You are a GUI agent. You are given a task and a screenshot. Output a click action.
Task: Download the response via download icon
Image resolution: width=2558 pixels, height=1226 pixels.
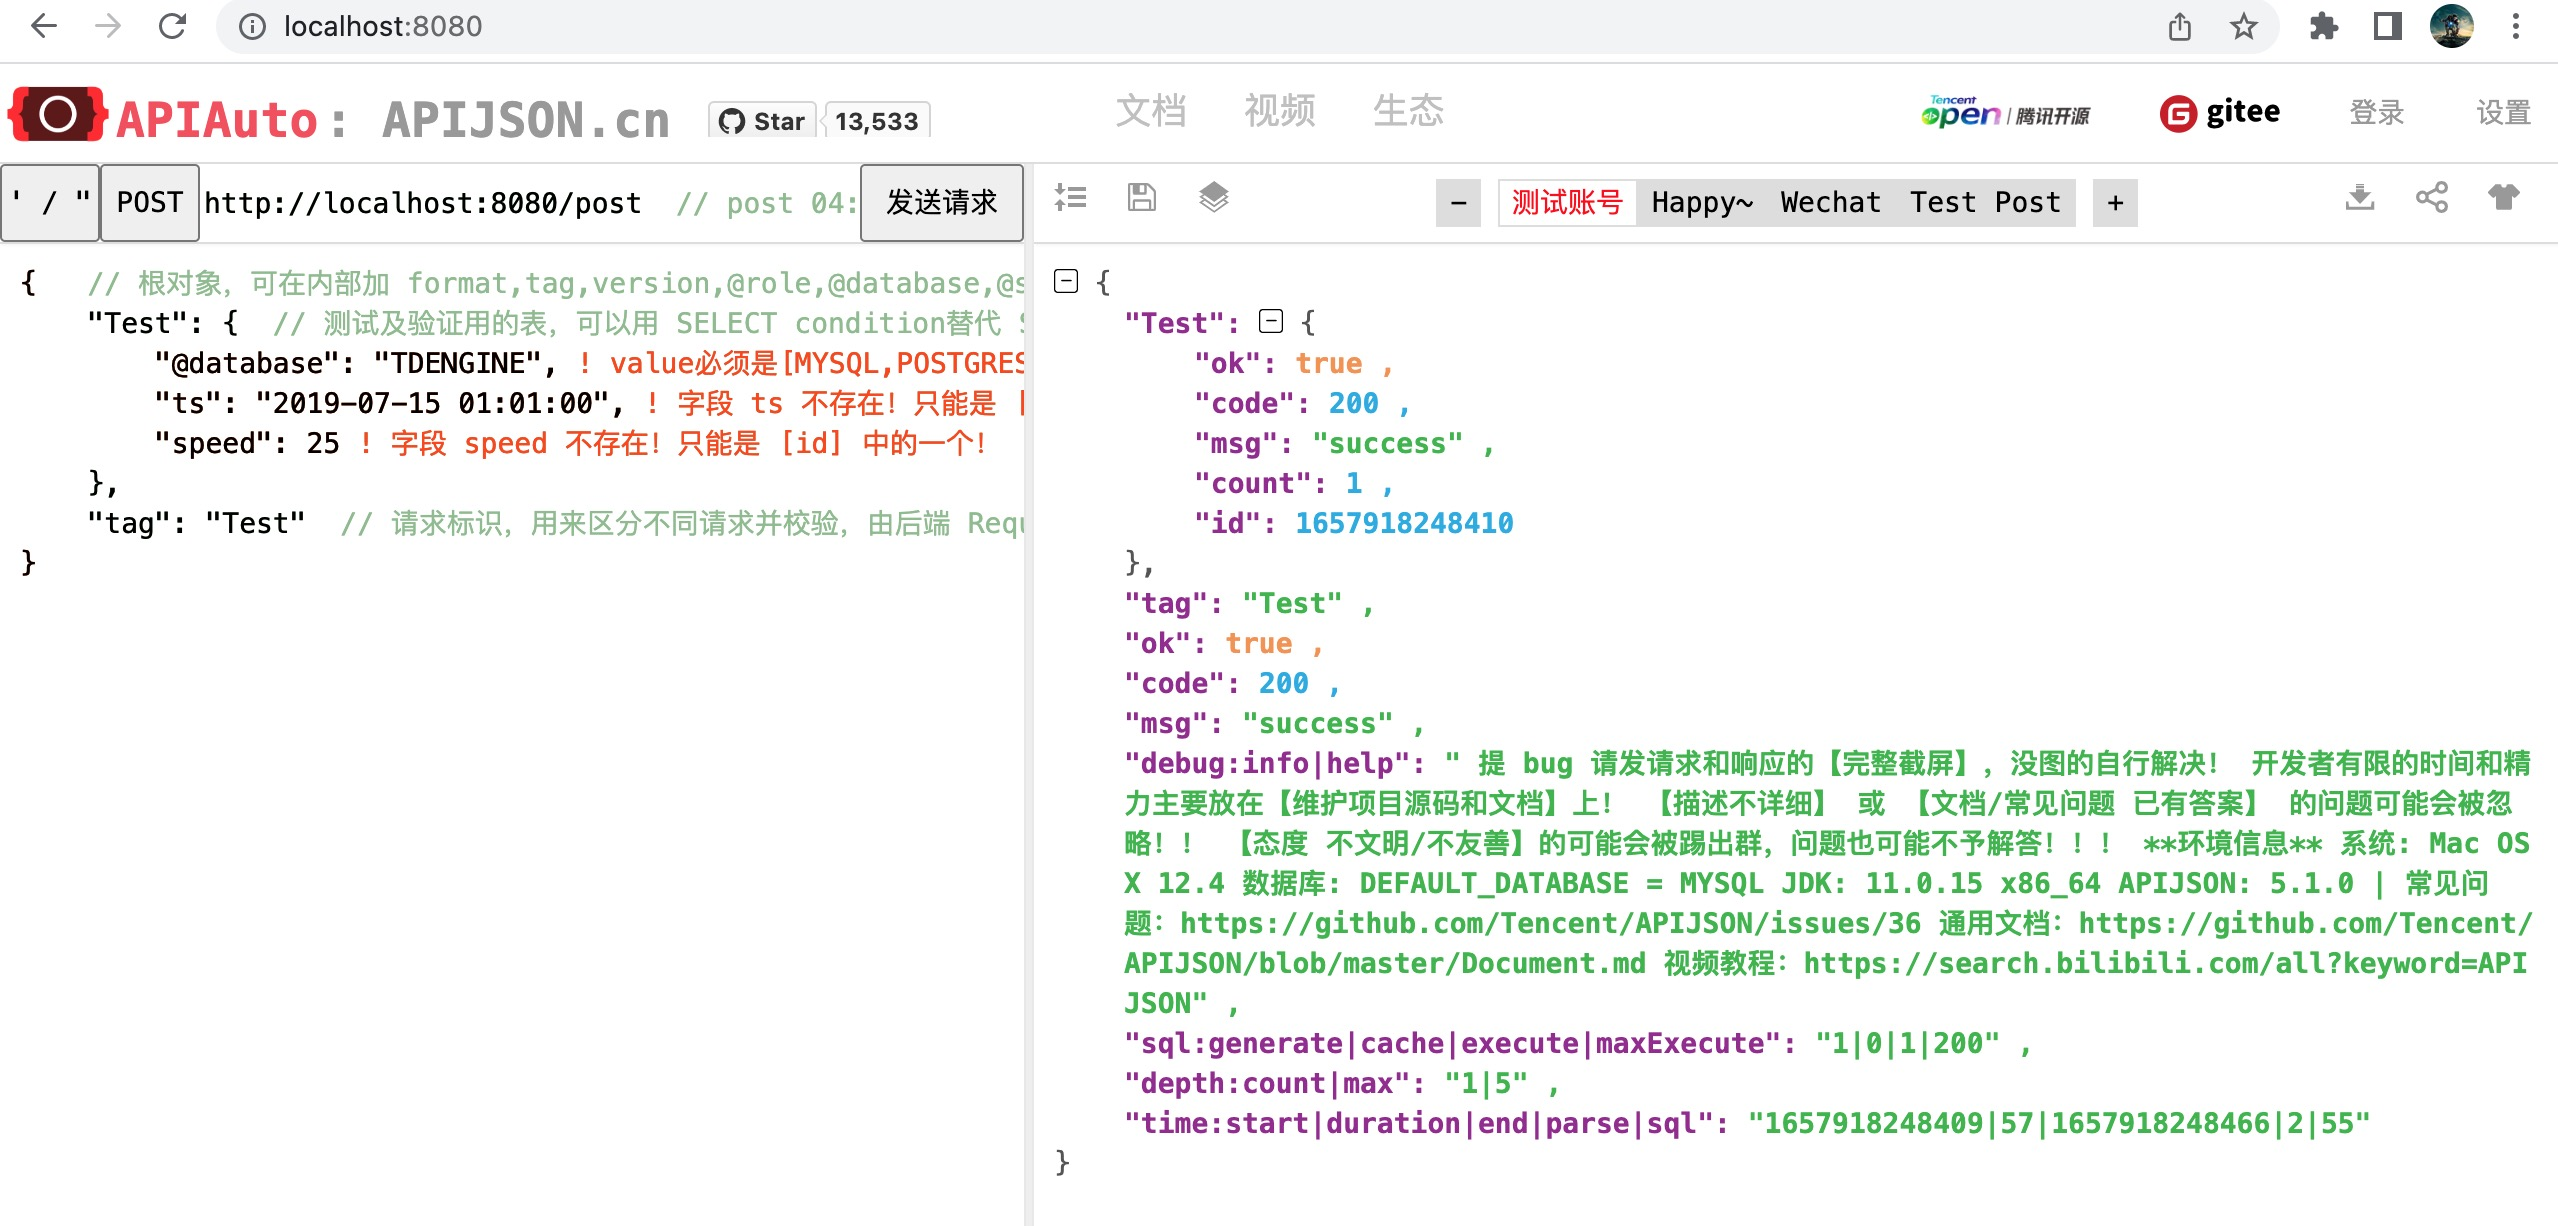tap(2360, 198)
